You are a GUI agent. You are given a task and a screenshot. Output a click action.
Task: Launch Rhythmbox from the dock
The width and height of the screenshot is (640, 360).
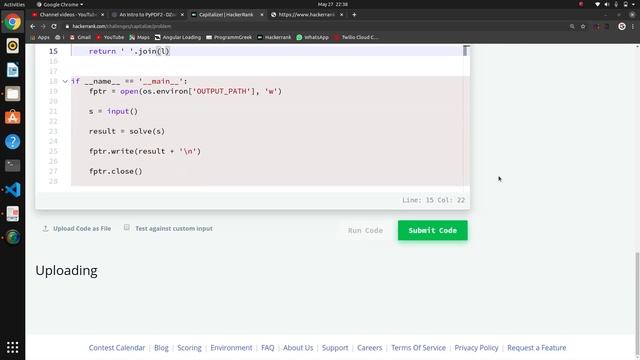13,46
